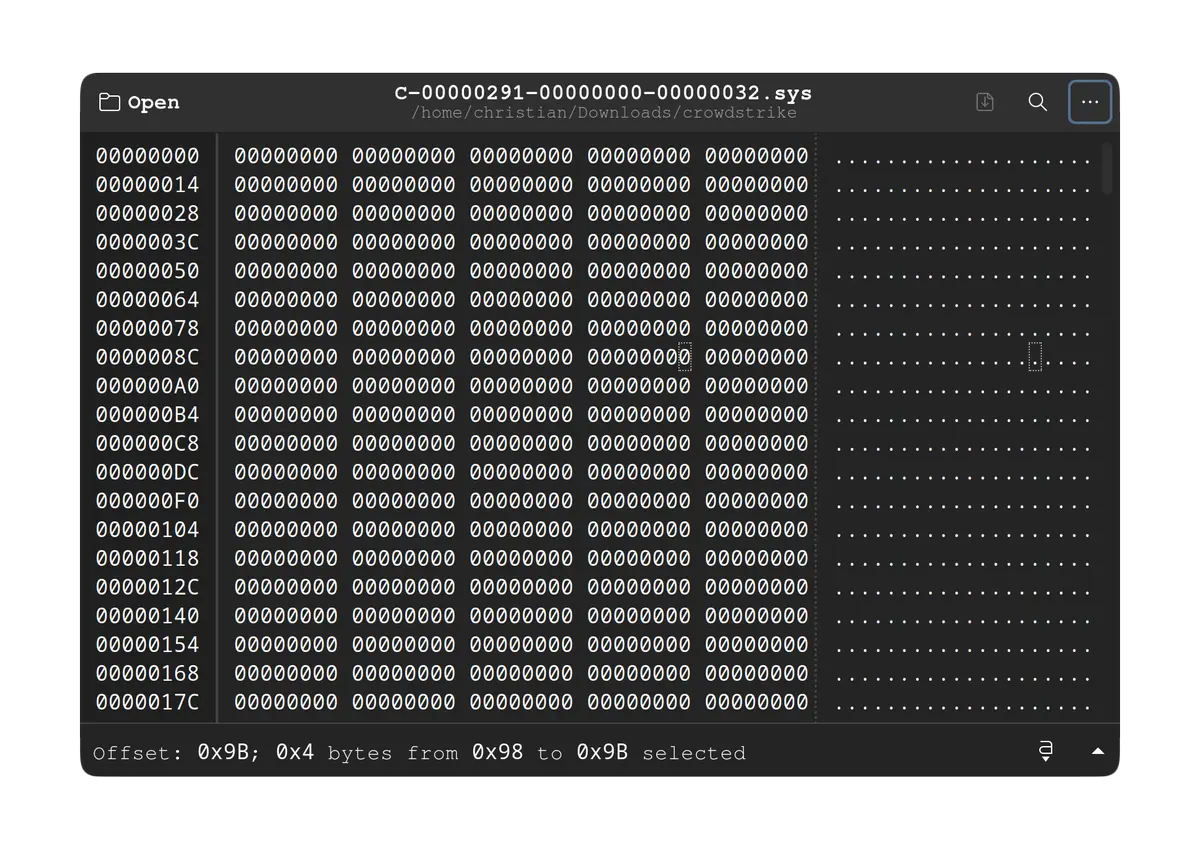Click the Open file button
The image size is (1200, 865).
(139, 103)
